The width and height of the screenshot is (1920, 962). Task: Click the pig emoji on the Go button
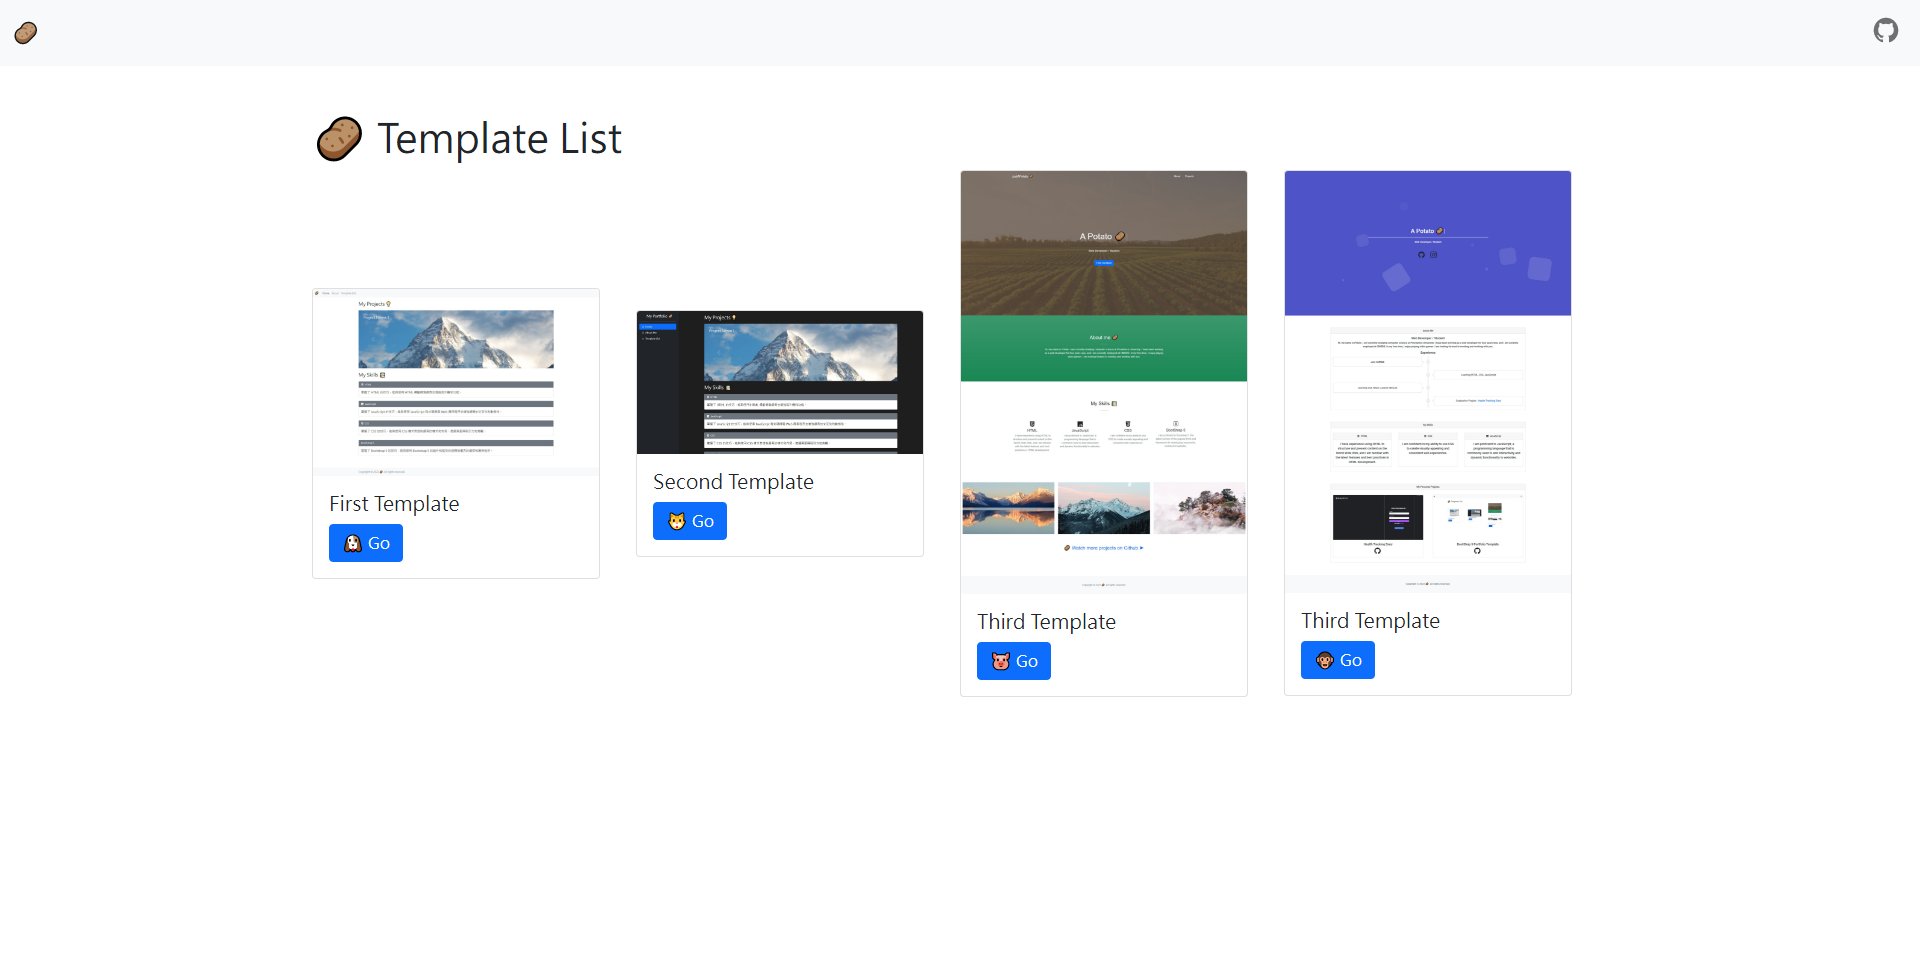[x=1000, y=661]
